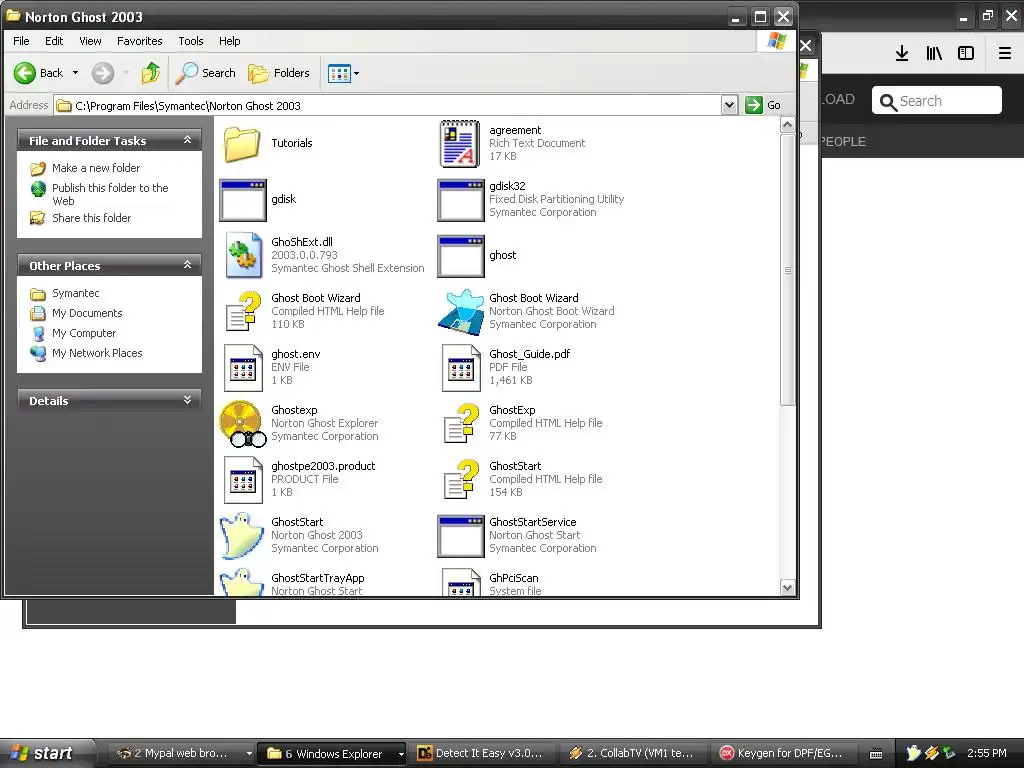Viewport: 1024px width, 768px height.
Task: Open the browser library icon
Action: pyautogui.click(x=934, y=54)
